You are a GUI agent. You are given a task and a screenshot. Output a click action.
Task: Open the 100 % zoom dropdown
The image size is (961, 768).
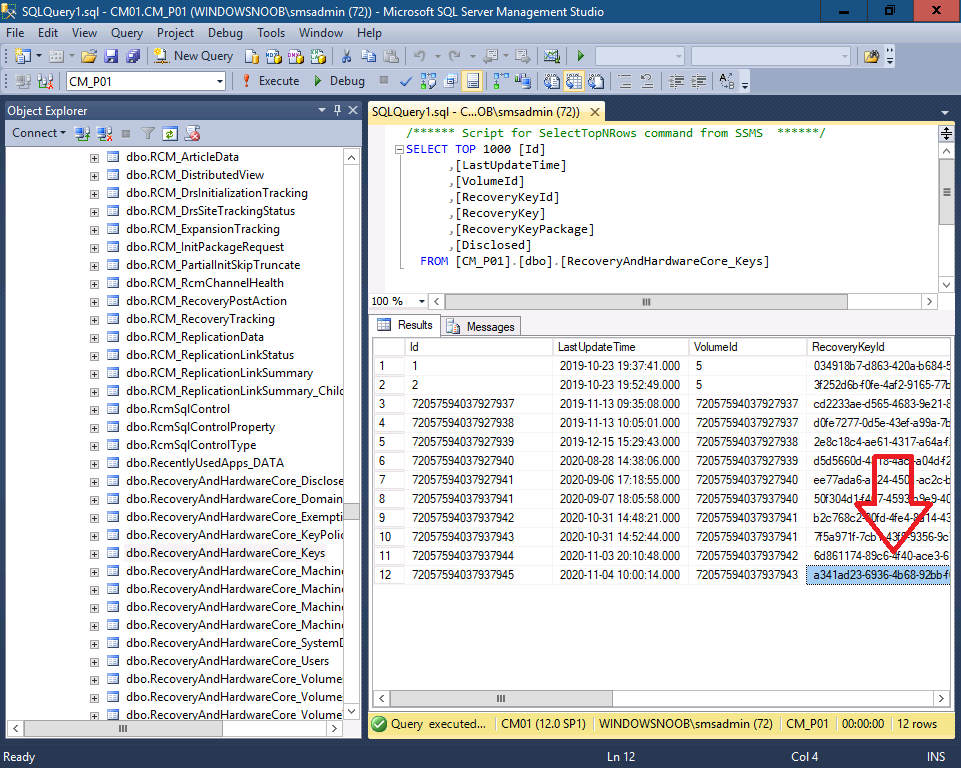[x=422, y=302]
